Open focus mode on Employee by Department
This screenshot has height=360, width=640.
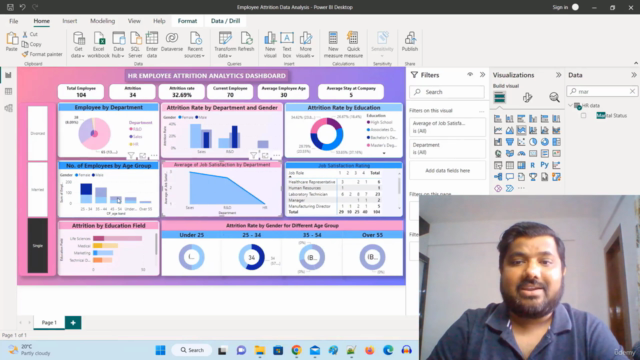(142, 156)
